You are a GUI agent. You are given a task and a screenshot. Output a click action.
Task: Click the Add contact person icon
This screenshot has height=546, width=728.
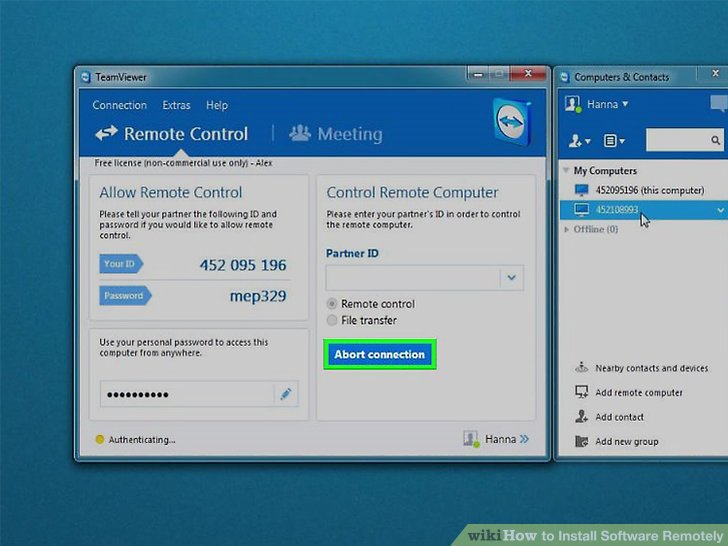pyautogui.click(x=581, y=416)
